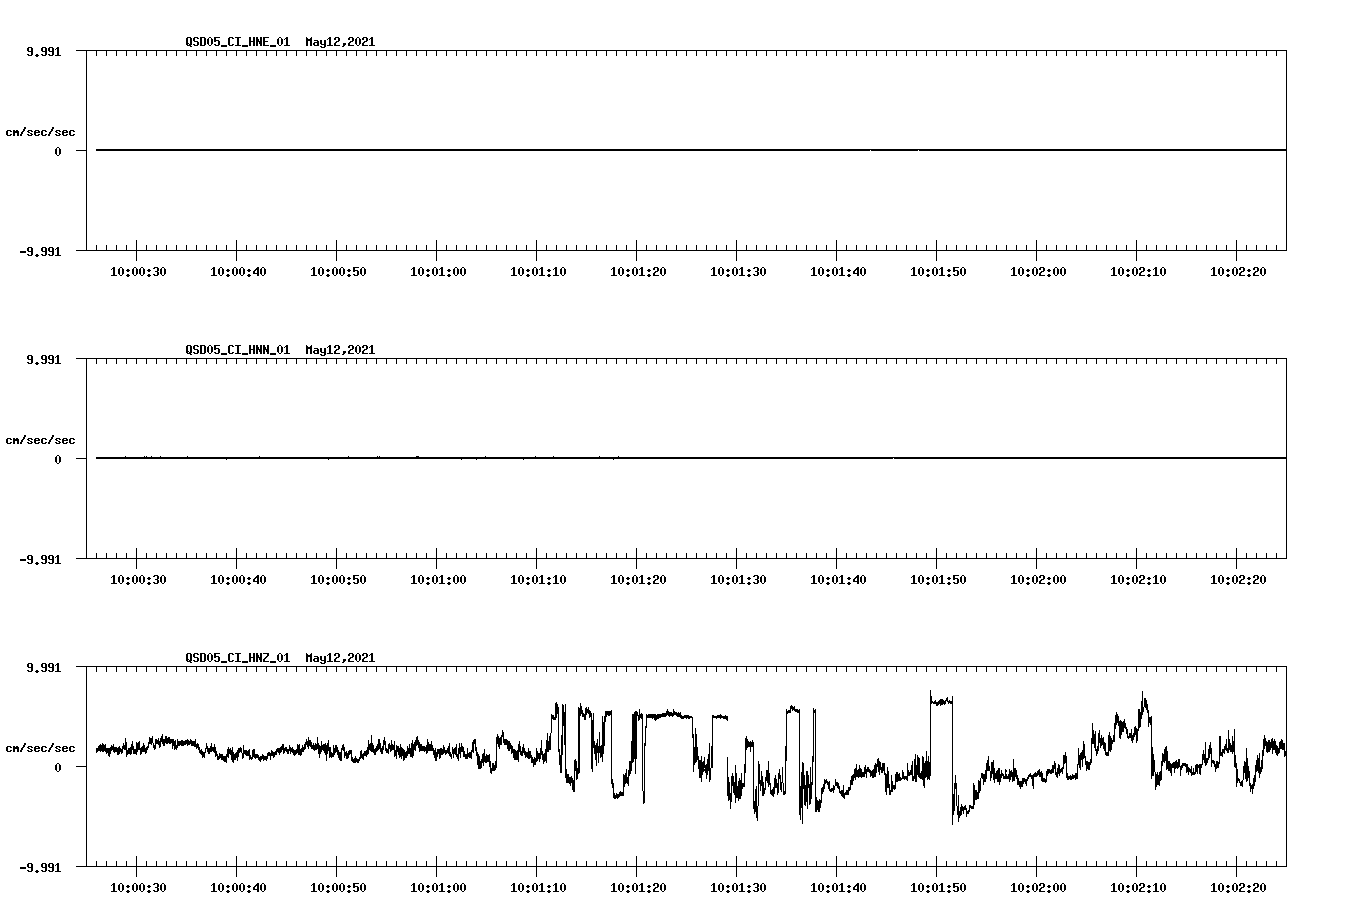This screenshot has height=924, width=1358.
Task: Pick 10:01:30 time label under HNZ plot
Action: pos(738,888)
